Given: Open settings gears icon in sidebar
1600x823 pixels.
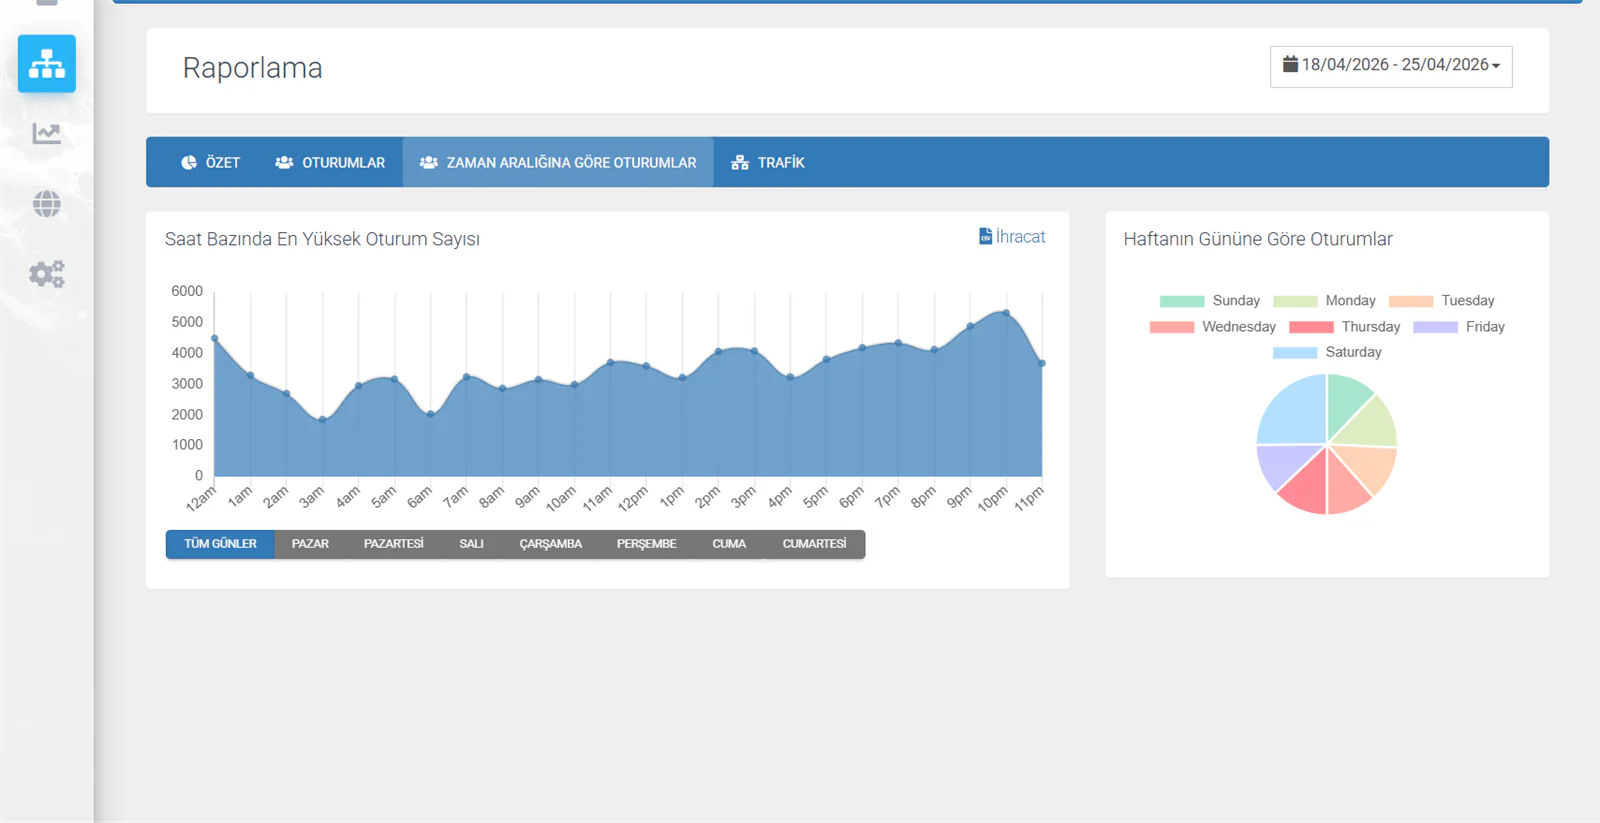Looking at the screenshot, I should [x=46, y=274].
